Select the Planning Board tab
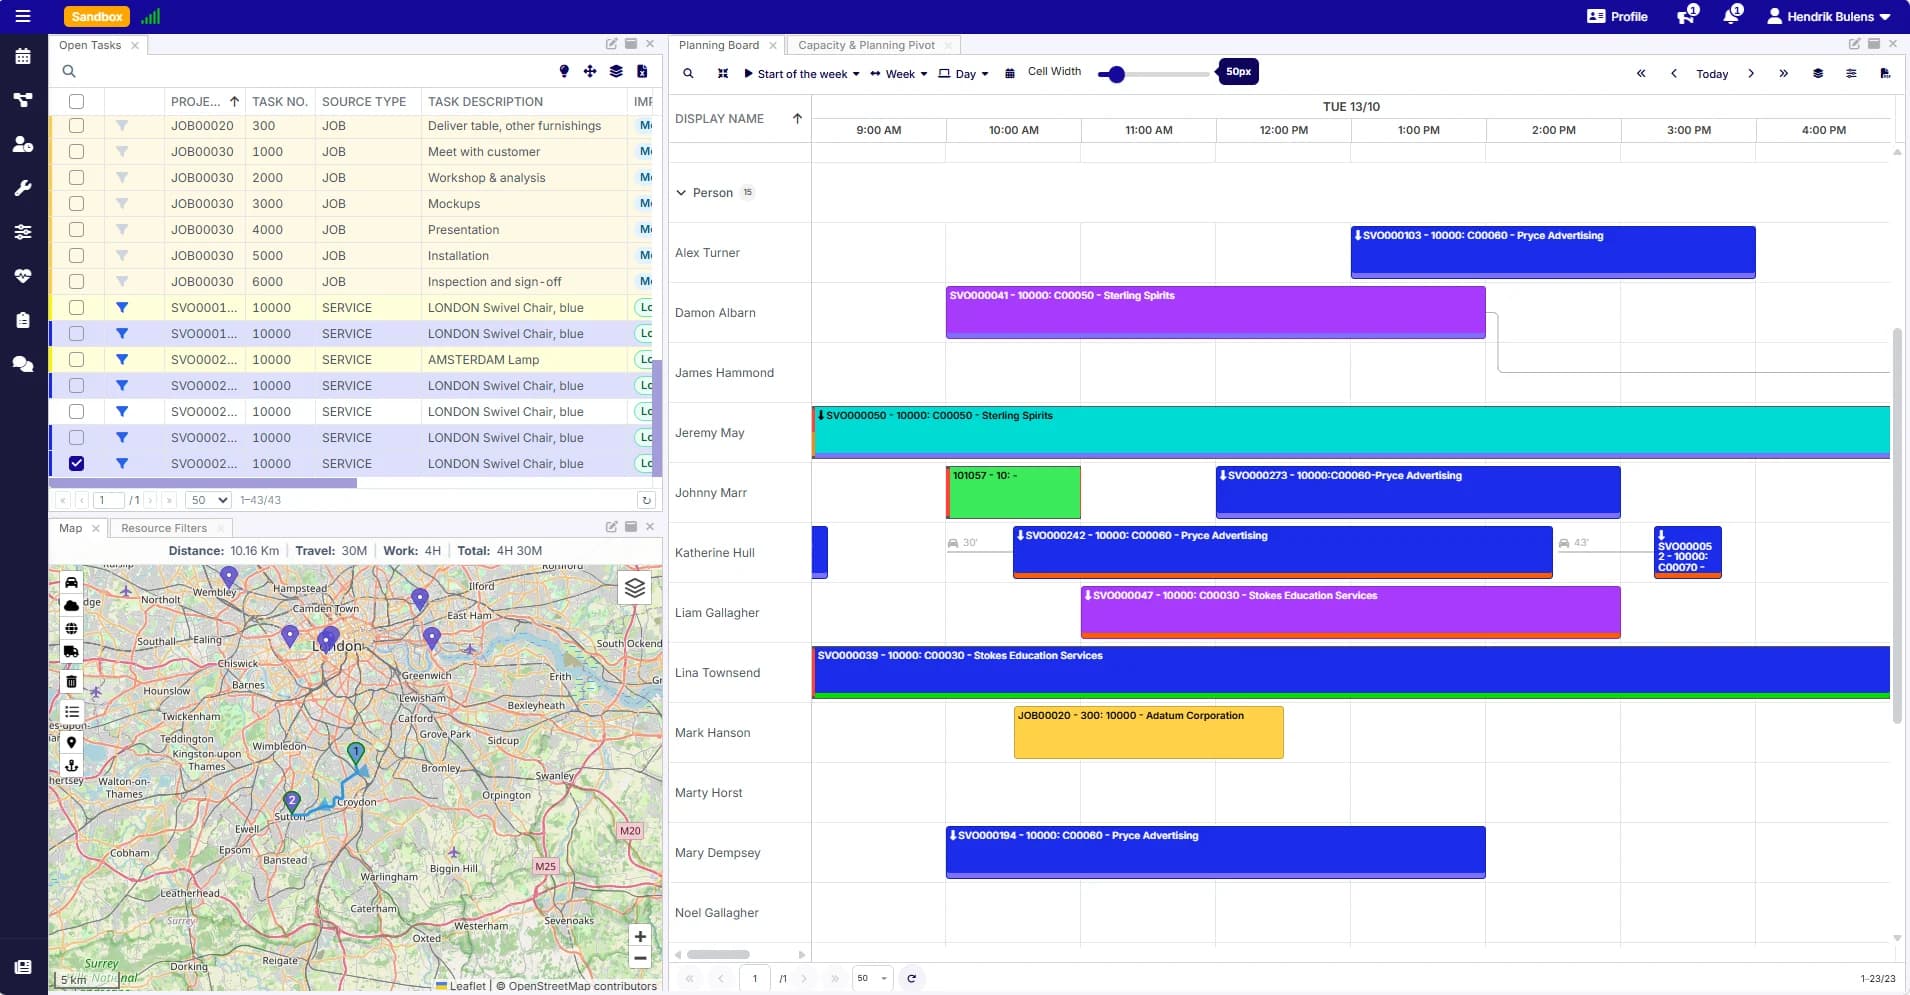The width and height of the screenshot is (1910, 995). coord(719,45)
